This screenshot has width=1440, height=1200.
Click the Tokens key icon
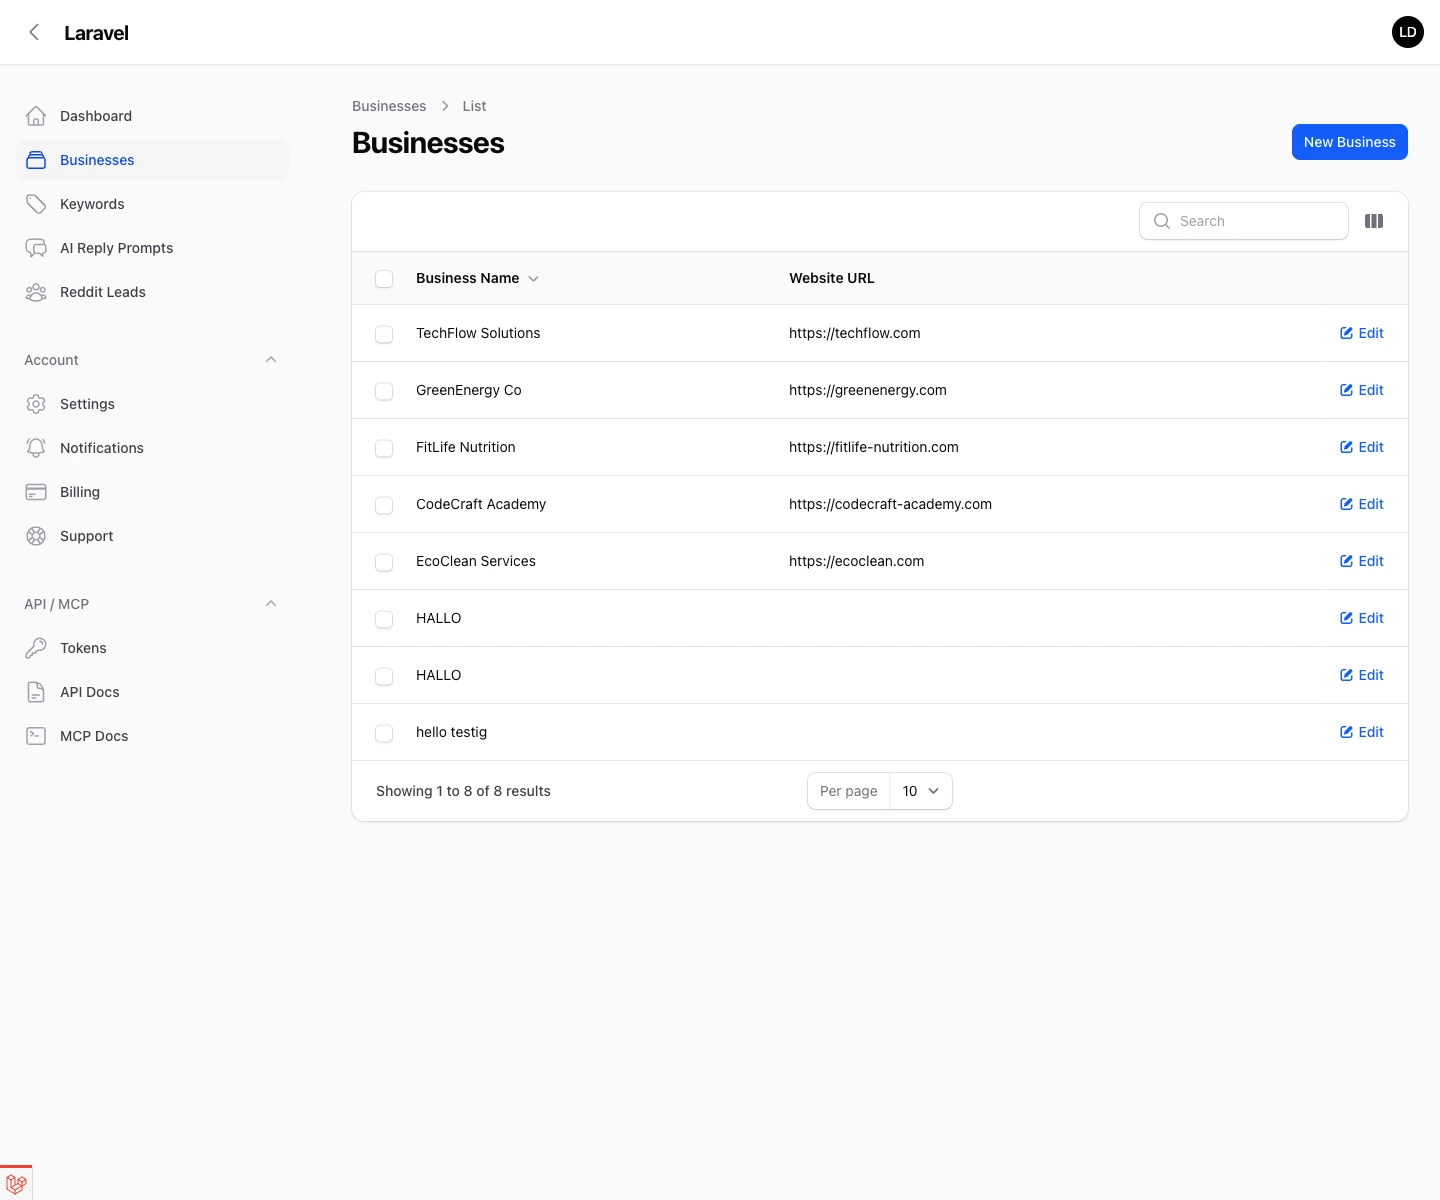[36, 648]
